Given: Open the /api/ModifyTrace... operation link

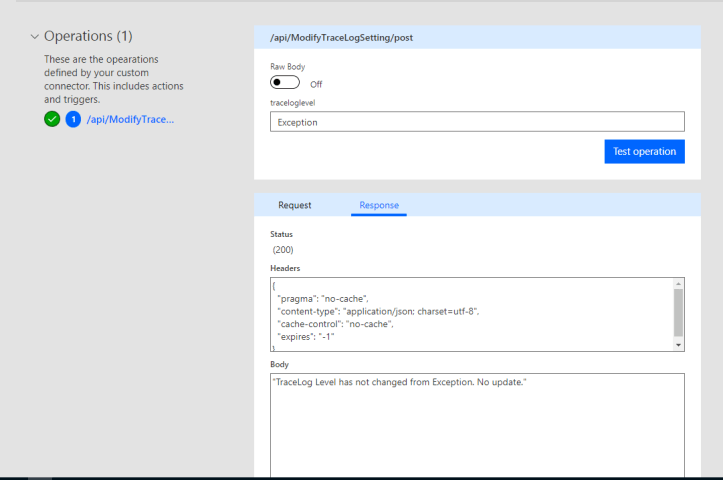Looking at the screenshot, I should point(130,119).
